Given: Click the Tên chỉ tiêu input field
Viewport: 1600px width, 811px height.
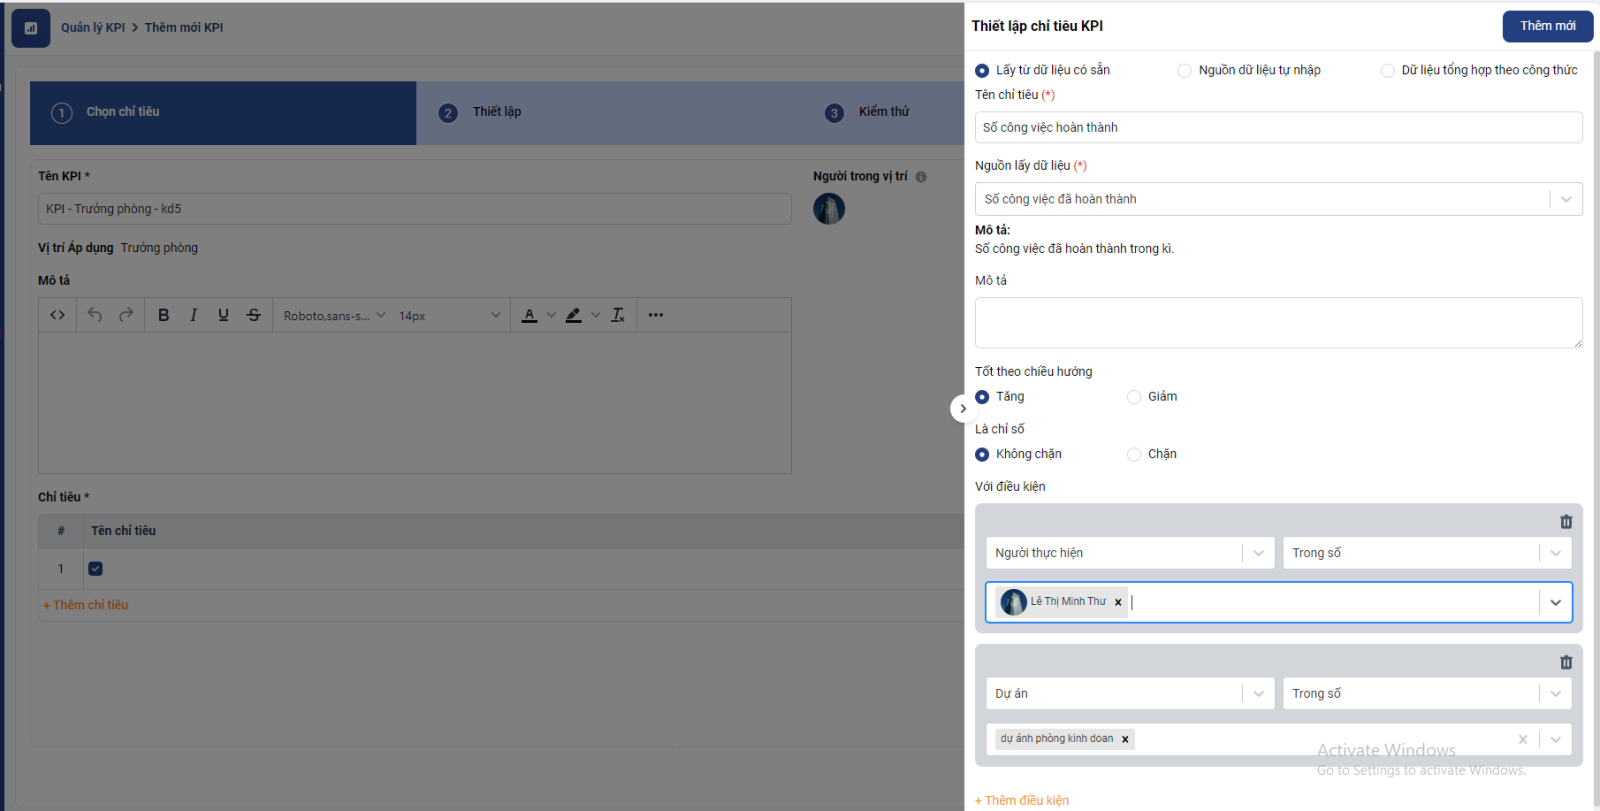Looking at the screenshot, I should coord(1278,128).
